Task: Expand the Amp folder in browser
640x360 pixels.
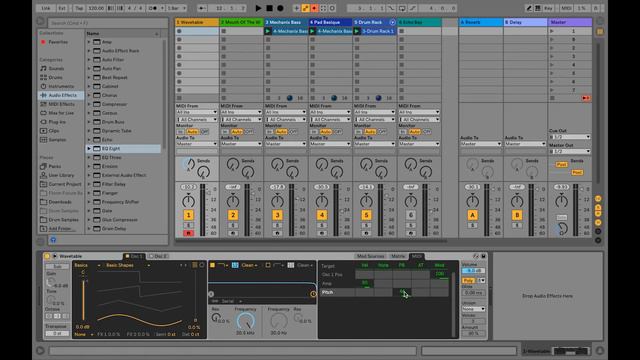Action: 89,42
